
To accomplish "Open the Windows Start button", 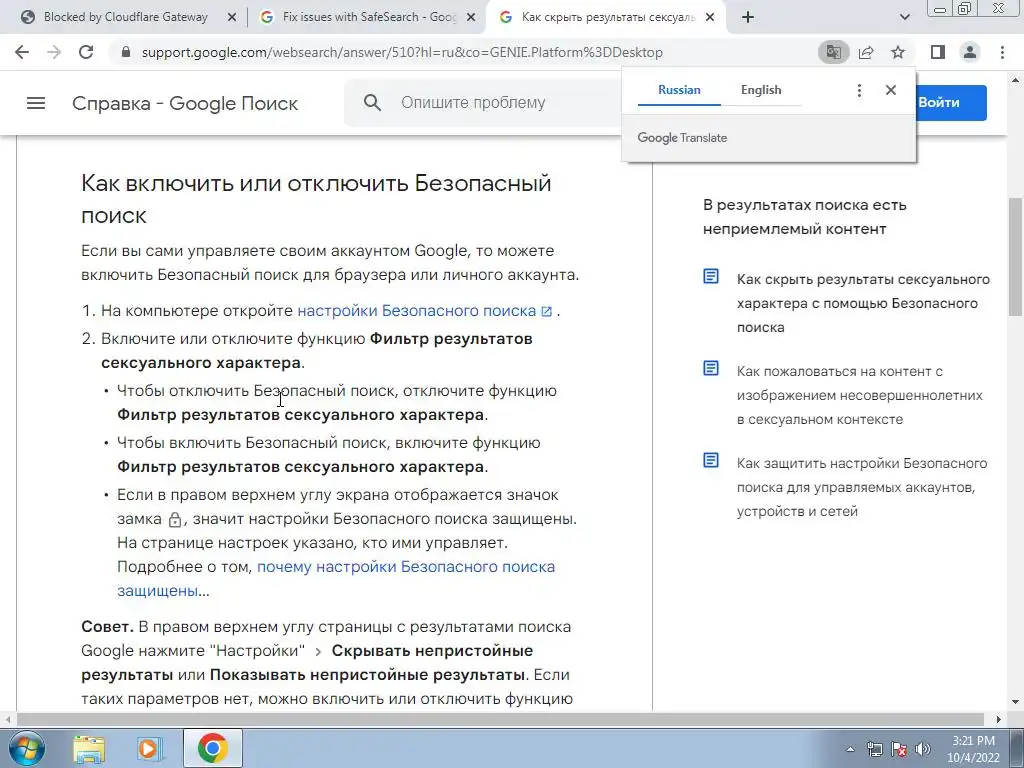I will [26, 748].
